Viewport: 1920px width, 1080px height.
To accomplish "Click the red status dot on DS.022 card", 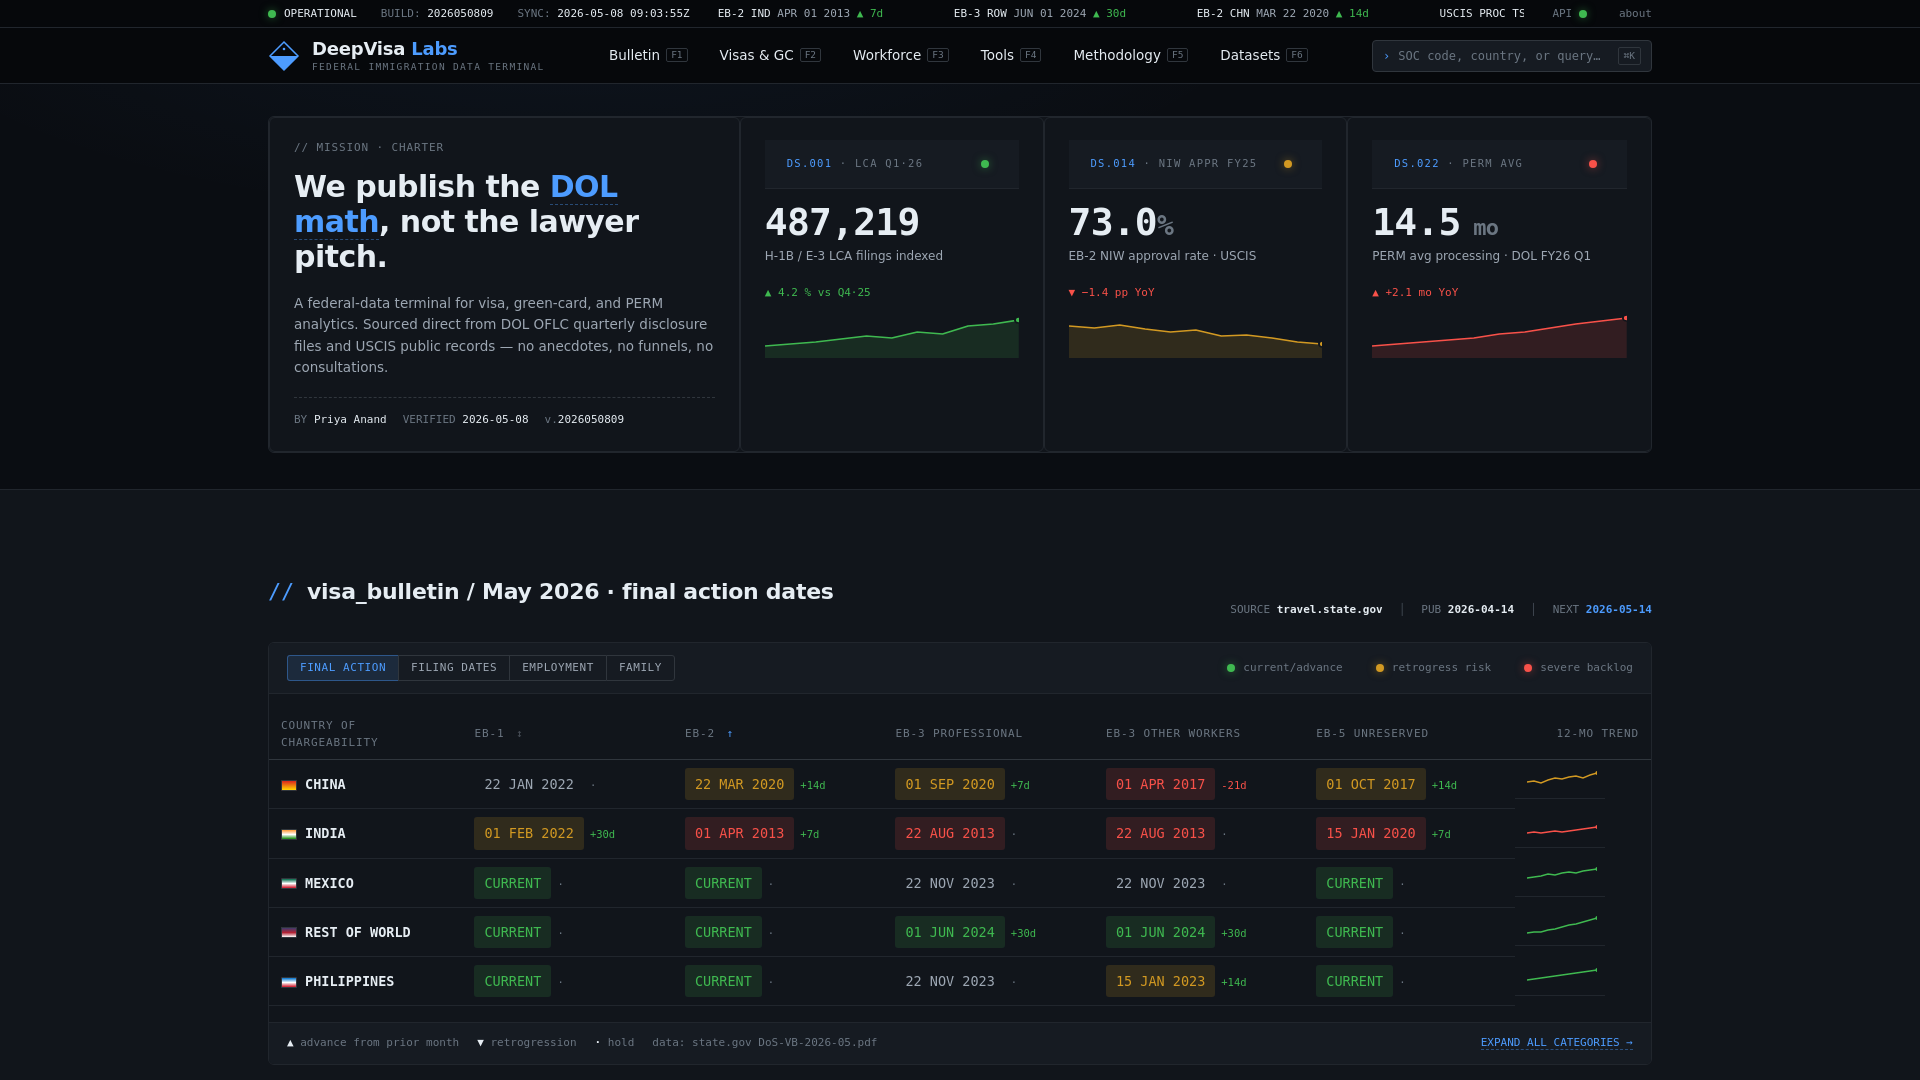I will (x=1593, y=164).
